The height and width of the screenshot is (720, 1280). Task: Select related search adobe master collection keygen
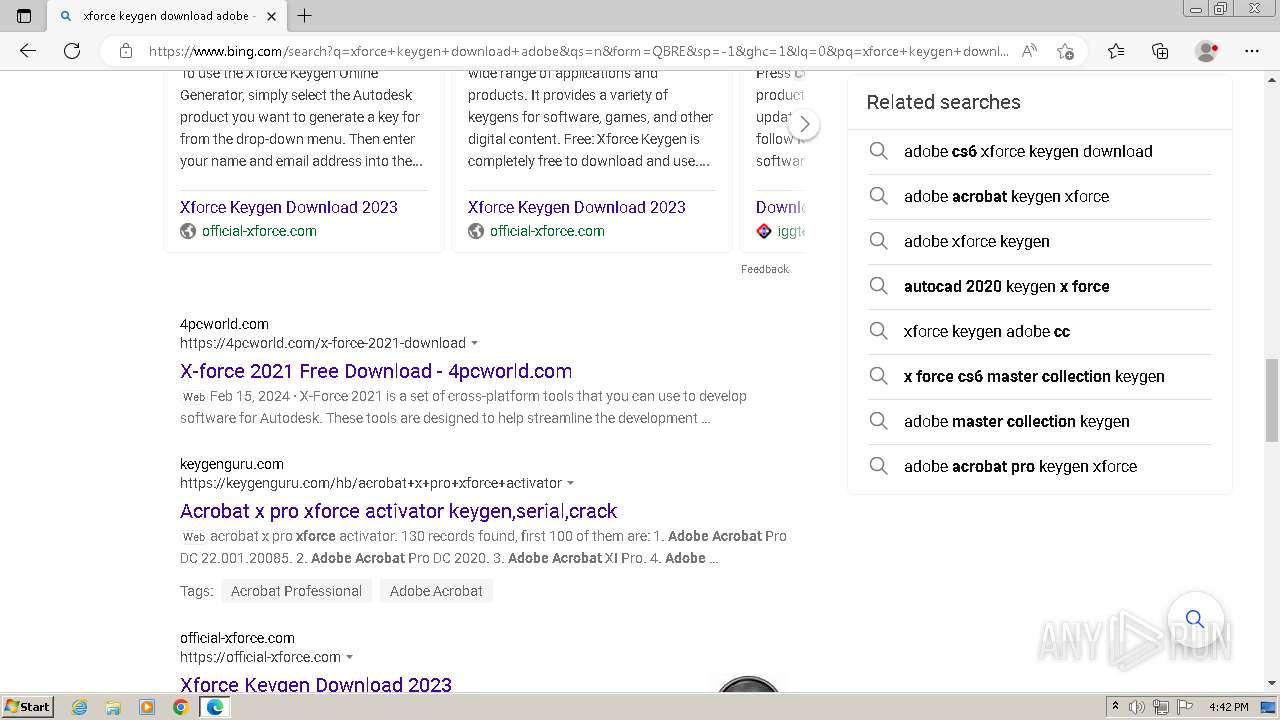[1017, 421]
